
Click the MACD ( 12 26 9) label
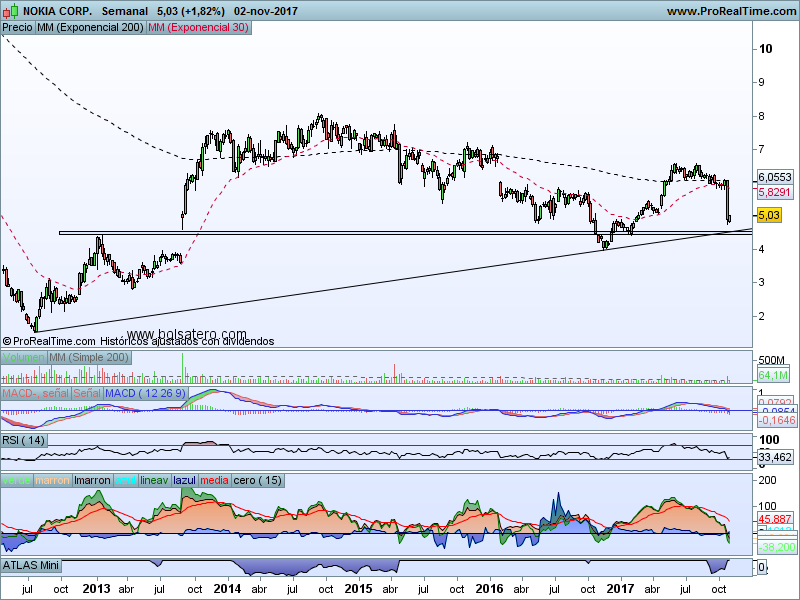(144, 394)
